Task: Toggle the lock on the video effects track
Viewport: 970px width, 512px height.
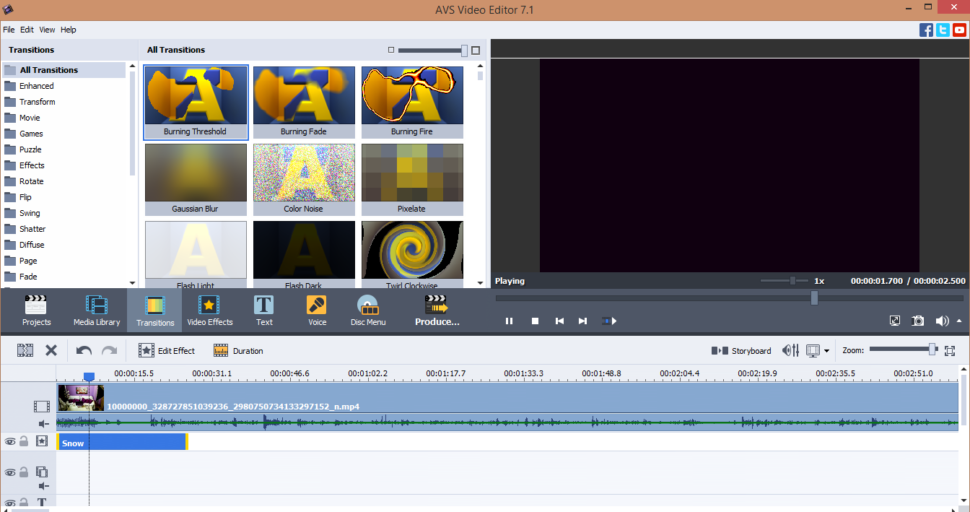Action: click(24, 441)
